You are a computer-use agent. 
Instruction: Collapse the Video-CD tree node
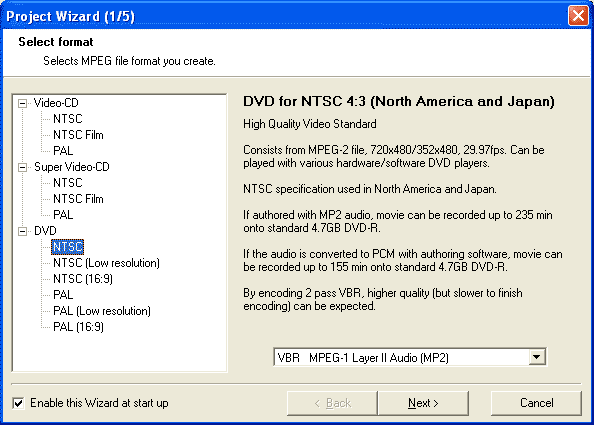tap(23, 103)
